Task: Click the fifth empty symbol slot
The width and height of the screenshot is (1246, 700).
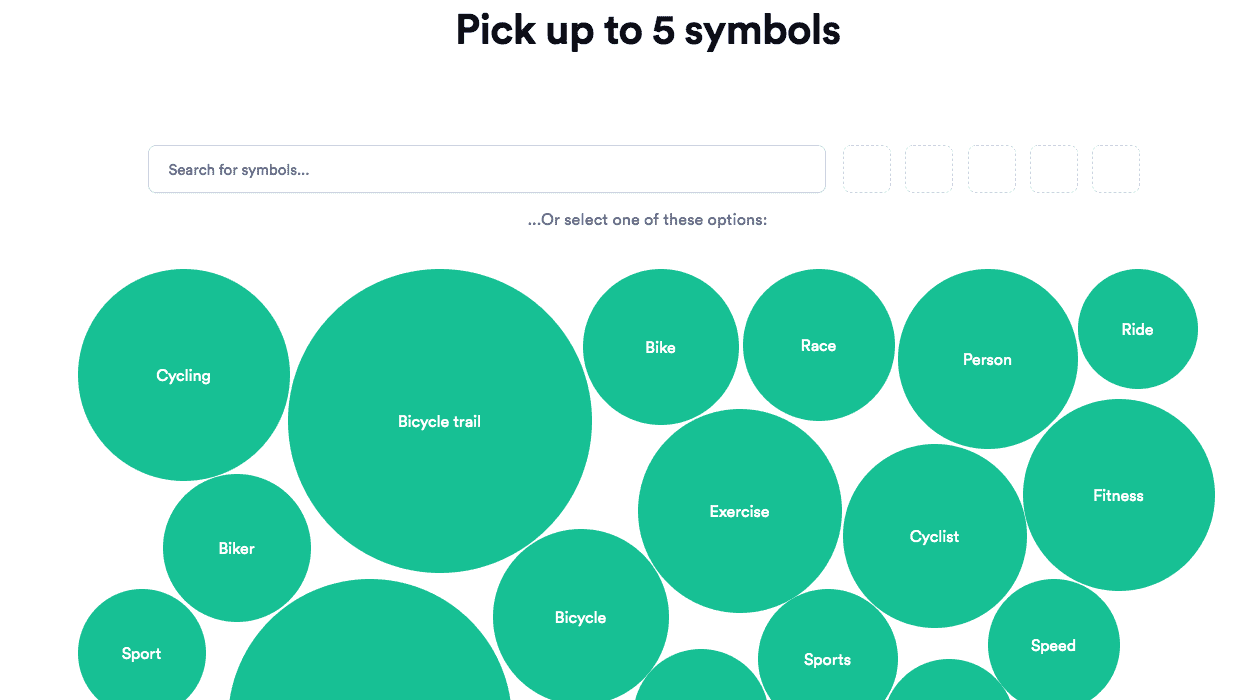Action: [x=1116, y=169]
